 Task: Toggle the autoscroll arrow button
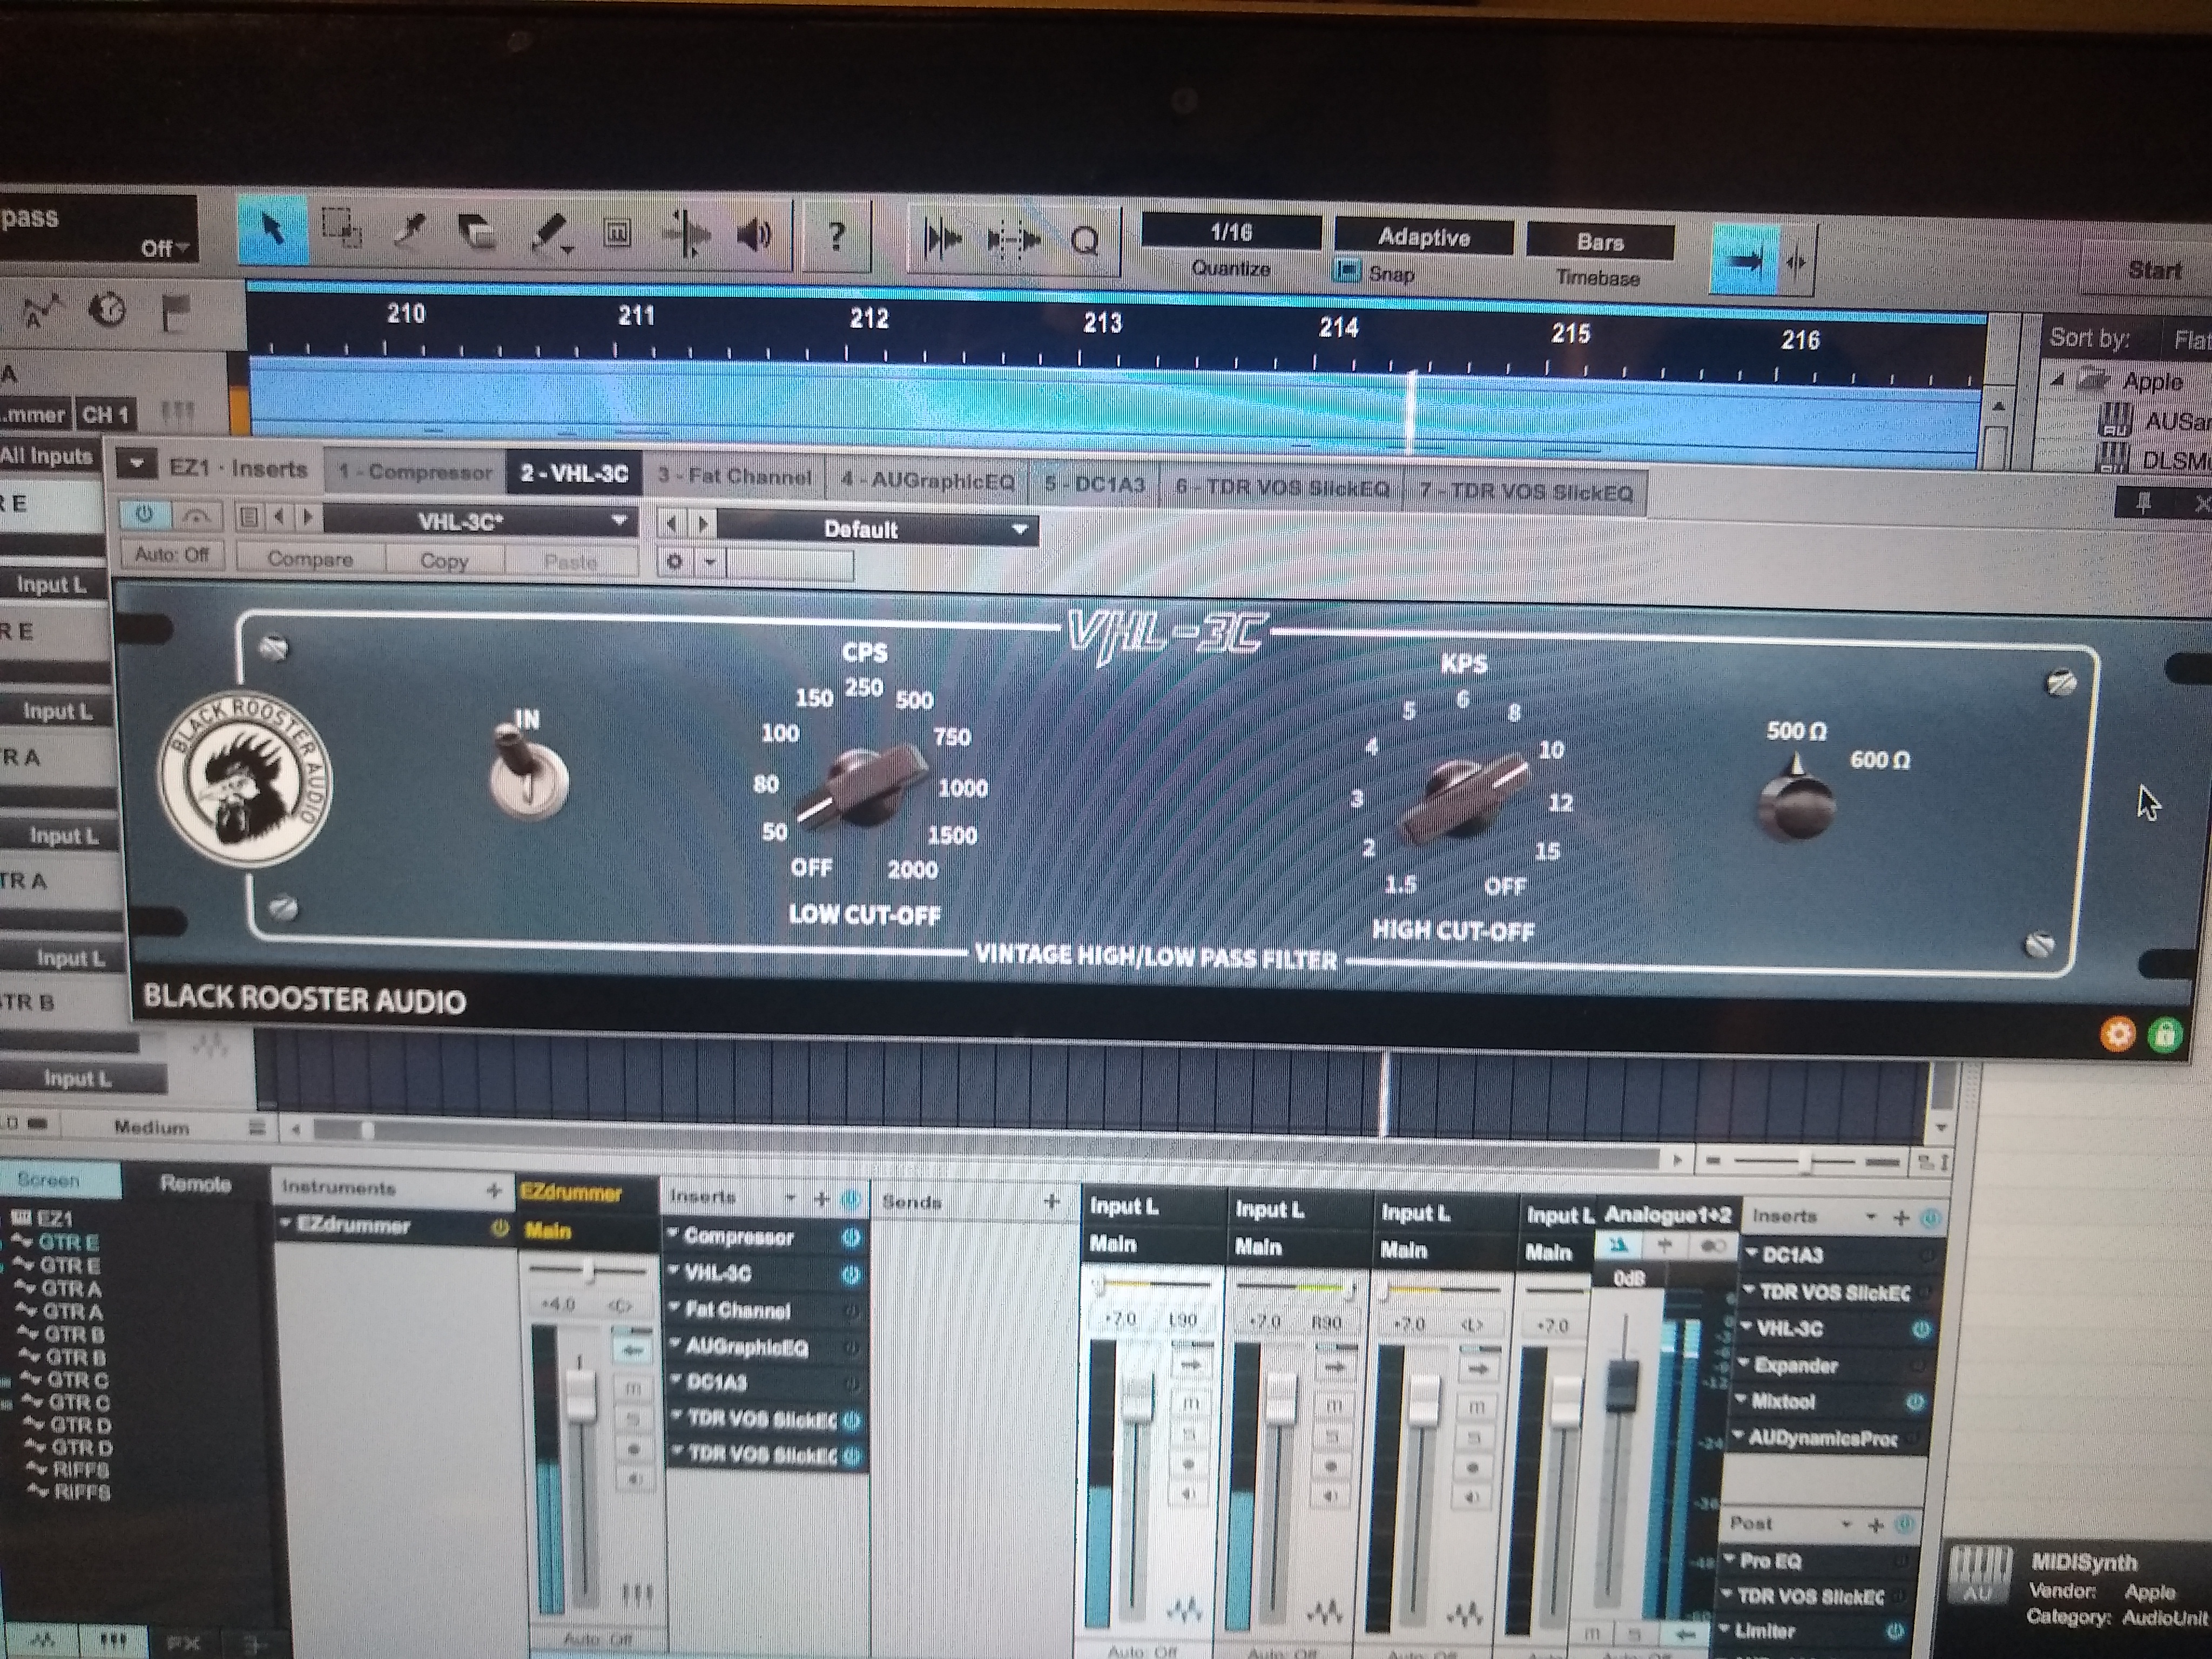pos(1744,260)
